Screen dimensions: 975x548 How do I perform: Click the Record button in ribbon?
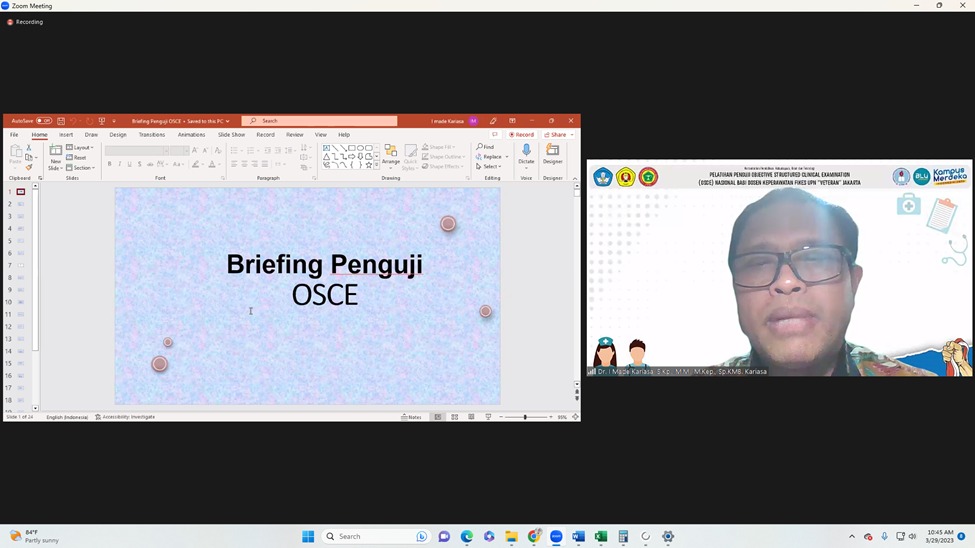coord(521,134)
